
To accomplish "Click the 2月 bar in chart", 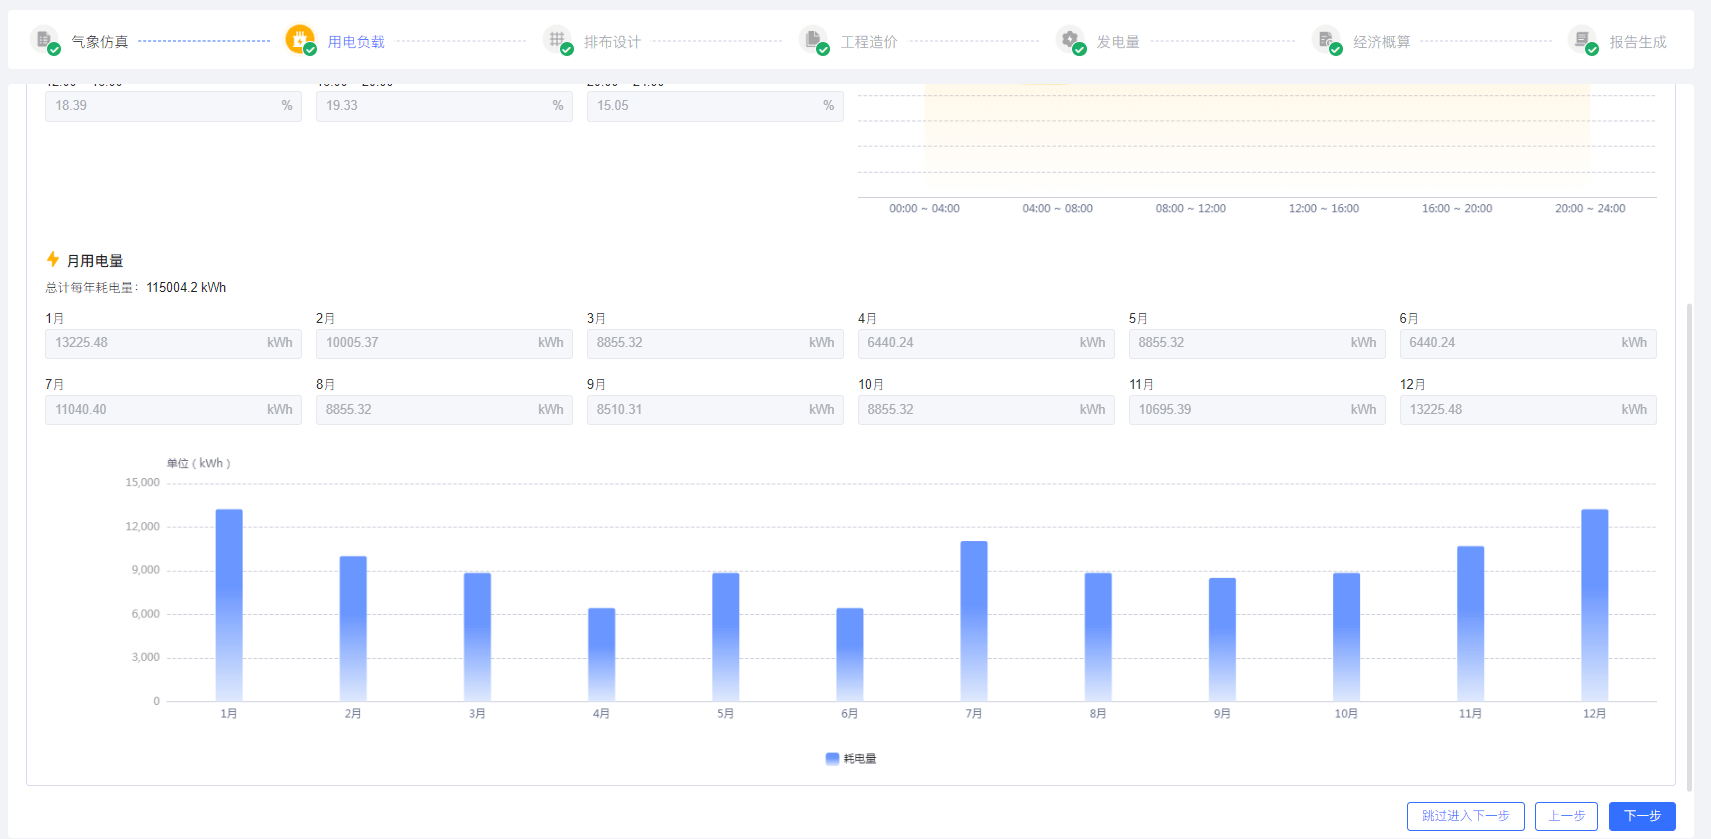I will point(353,628).
